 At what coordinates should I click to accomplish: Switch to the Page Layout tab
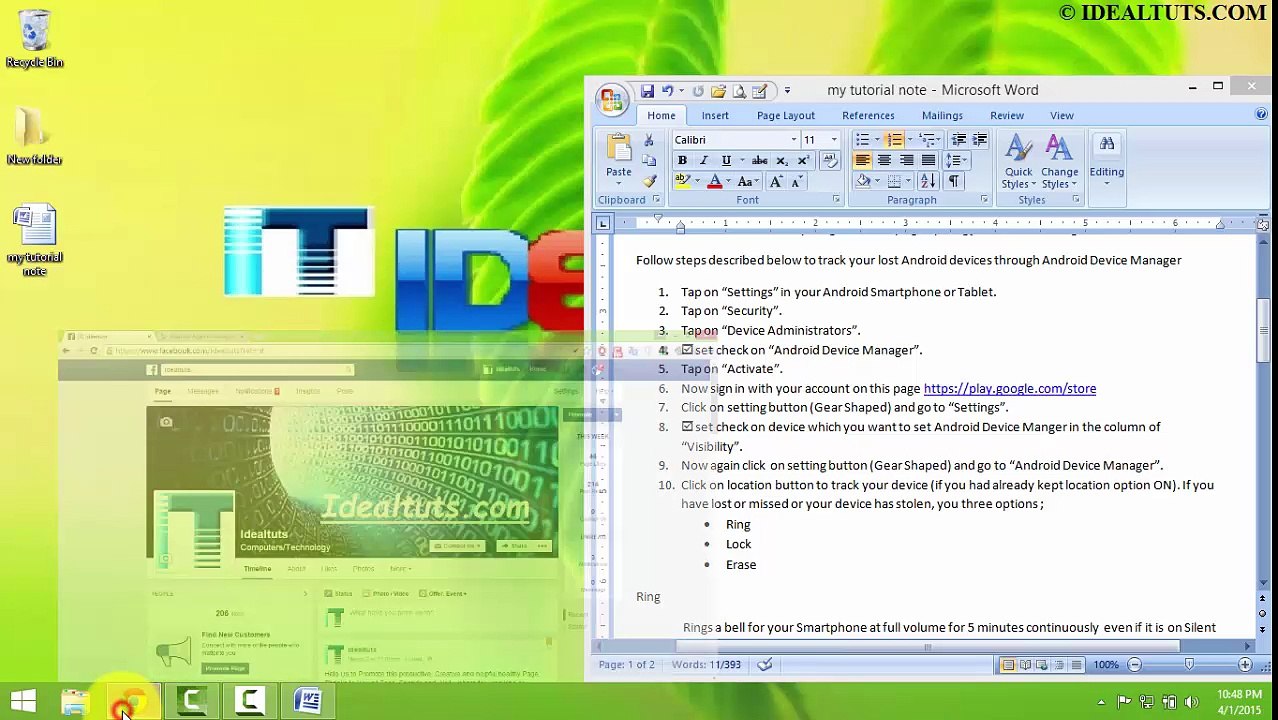pyautogui.click(x=786, y=116)
